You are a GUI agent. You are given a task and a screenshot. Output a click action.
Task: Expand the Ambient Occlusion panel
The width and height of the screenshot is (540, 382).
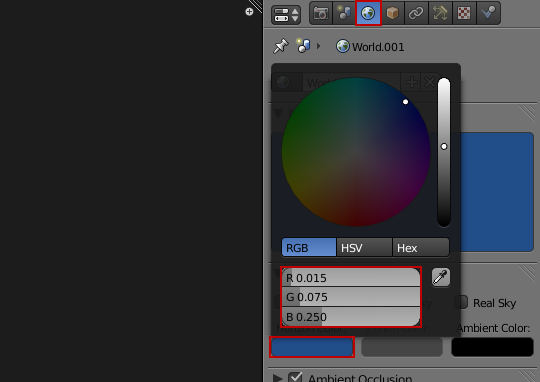pos(278,378)
